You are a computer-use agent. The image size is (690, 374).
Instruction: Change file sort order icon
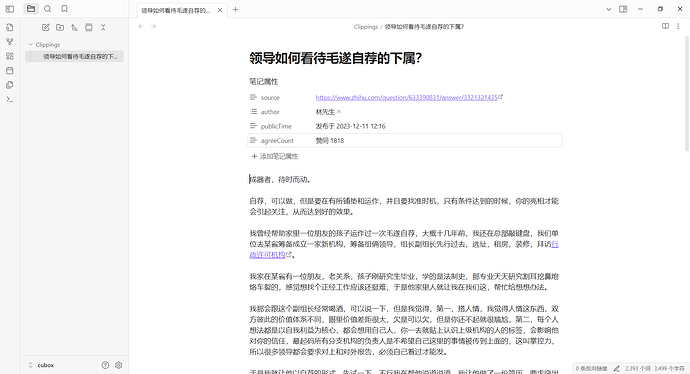(x=74, y=27)
